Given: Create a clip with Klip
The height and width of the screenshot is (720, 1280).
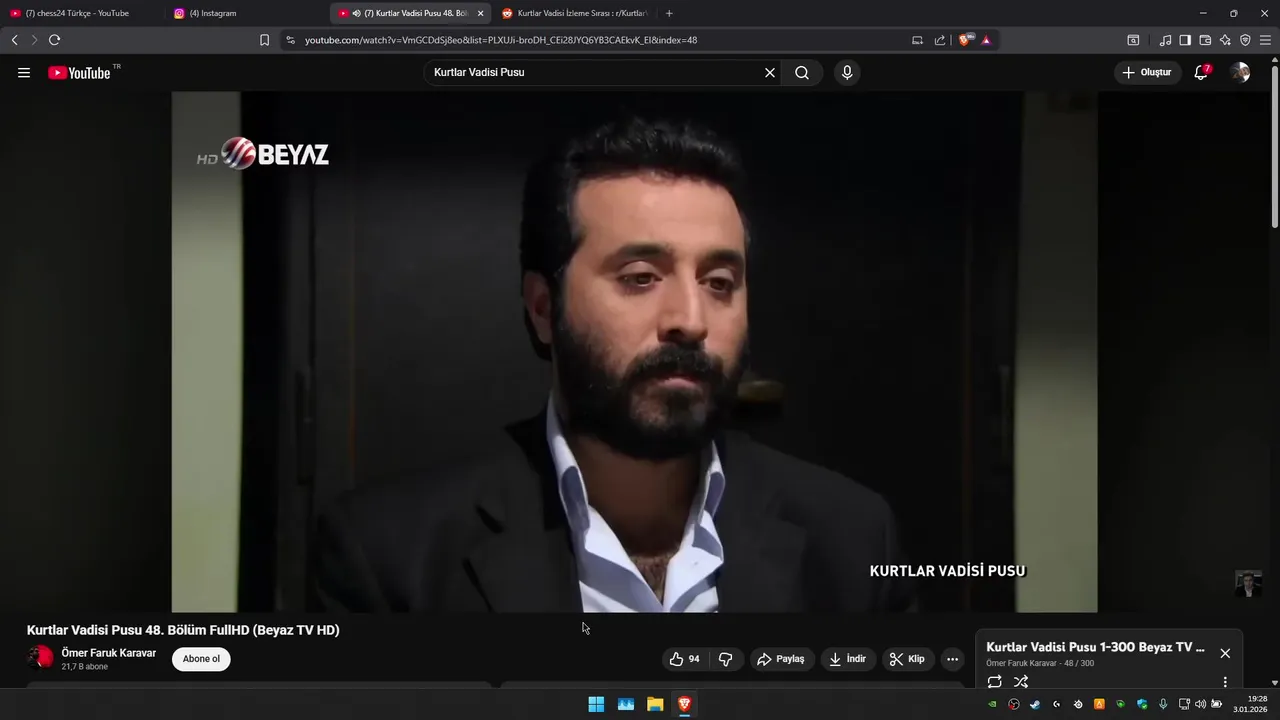Looking at the screenshot, I should coord(907,659).
